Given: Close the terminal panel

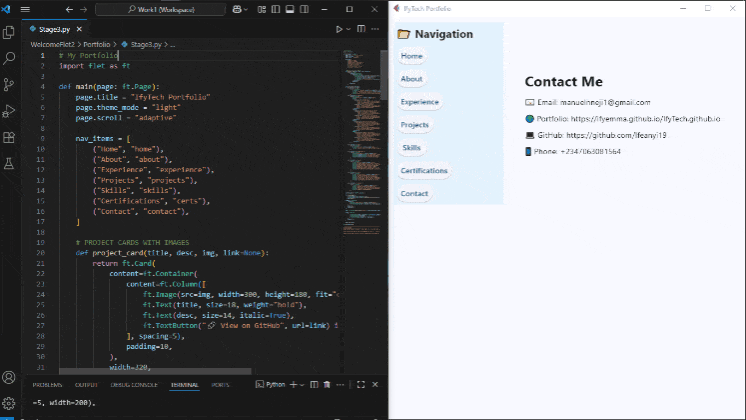Looking at the screenshot, I should coord(375,384).
